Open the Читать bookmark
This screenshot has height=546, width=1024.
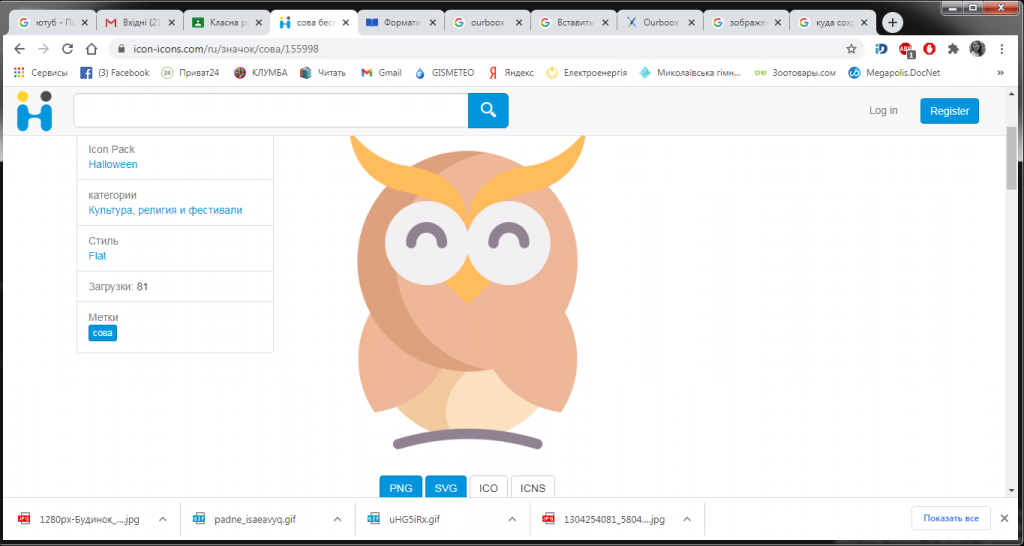(x=323, y=72)
